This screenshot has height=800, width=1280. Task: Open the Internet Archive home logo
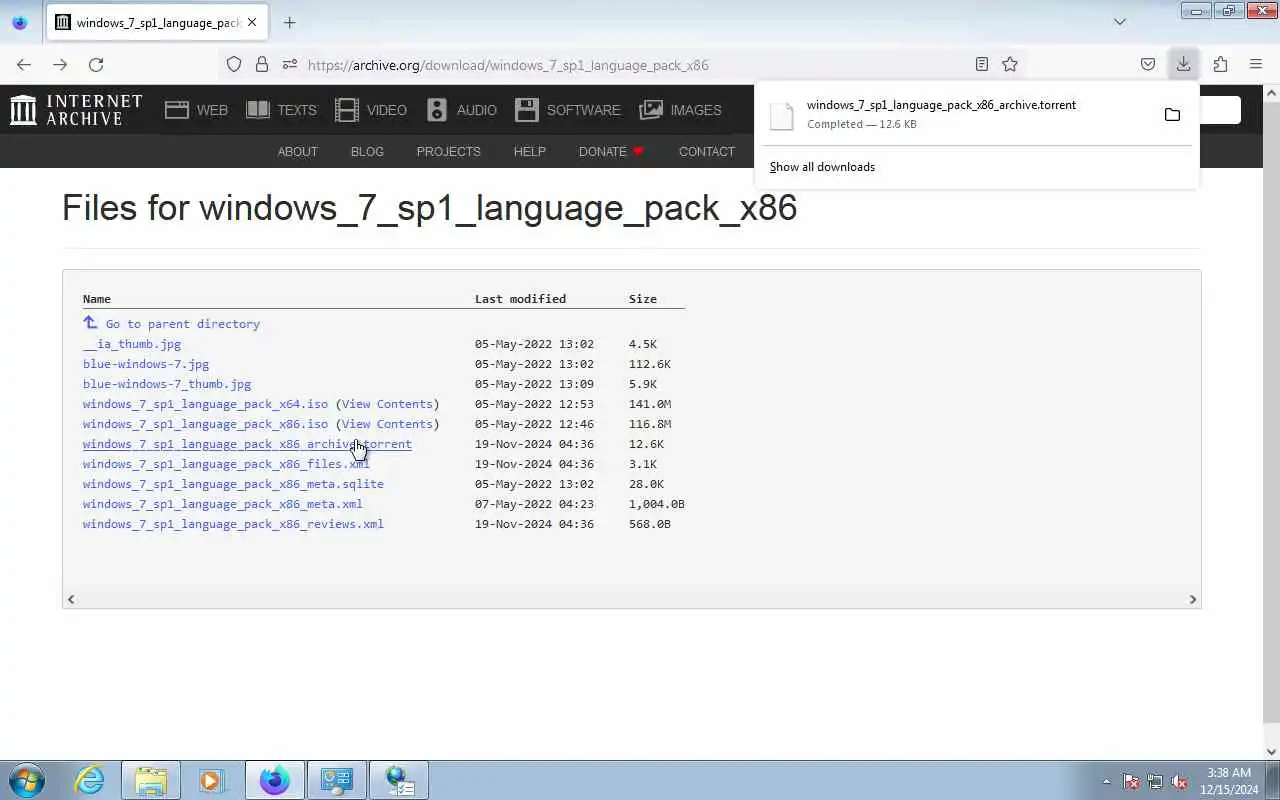click(x=76, y=110)
